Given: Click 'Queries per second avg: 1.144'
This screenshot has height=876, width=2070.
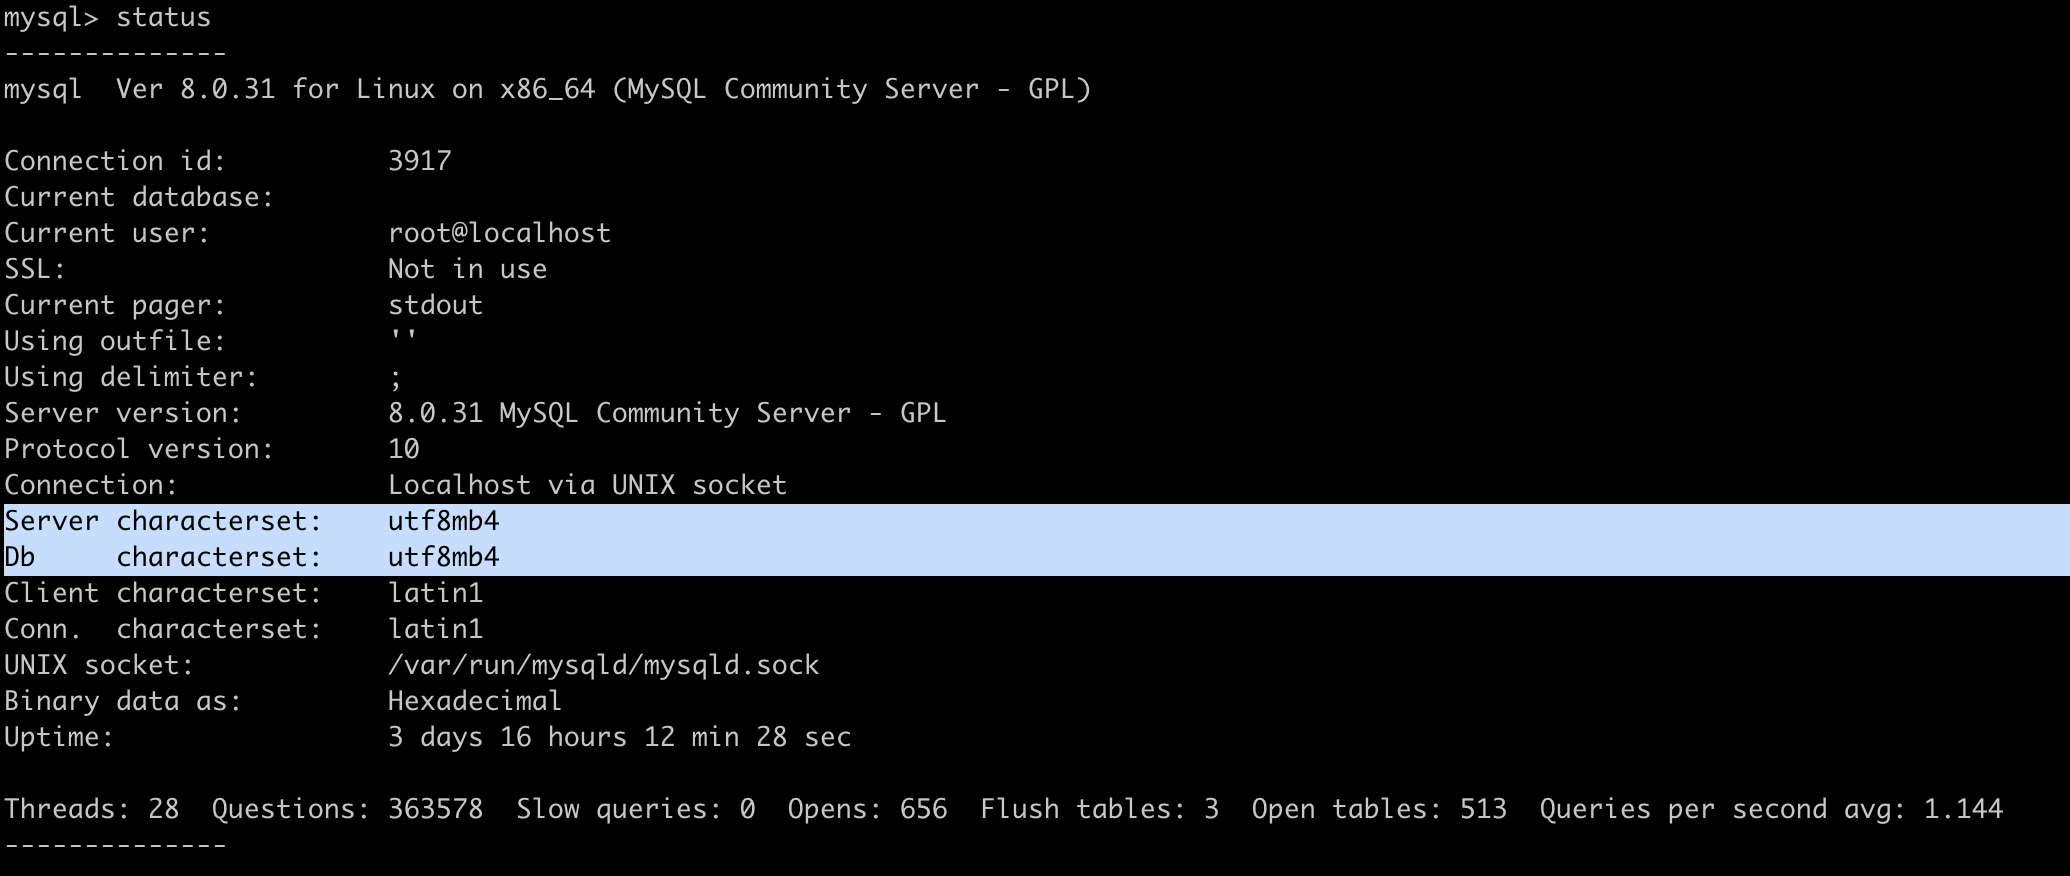Looking at the screenshot, I should pyautogui.click(x=1771, y=809).
